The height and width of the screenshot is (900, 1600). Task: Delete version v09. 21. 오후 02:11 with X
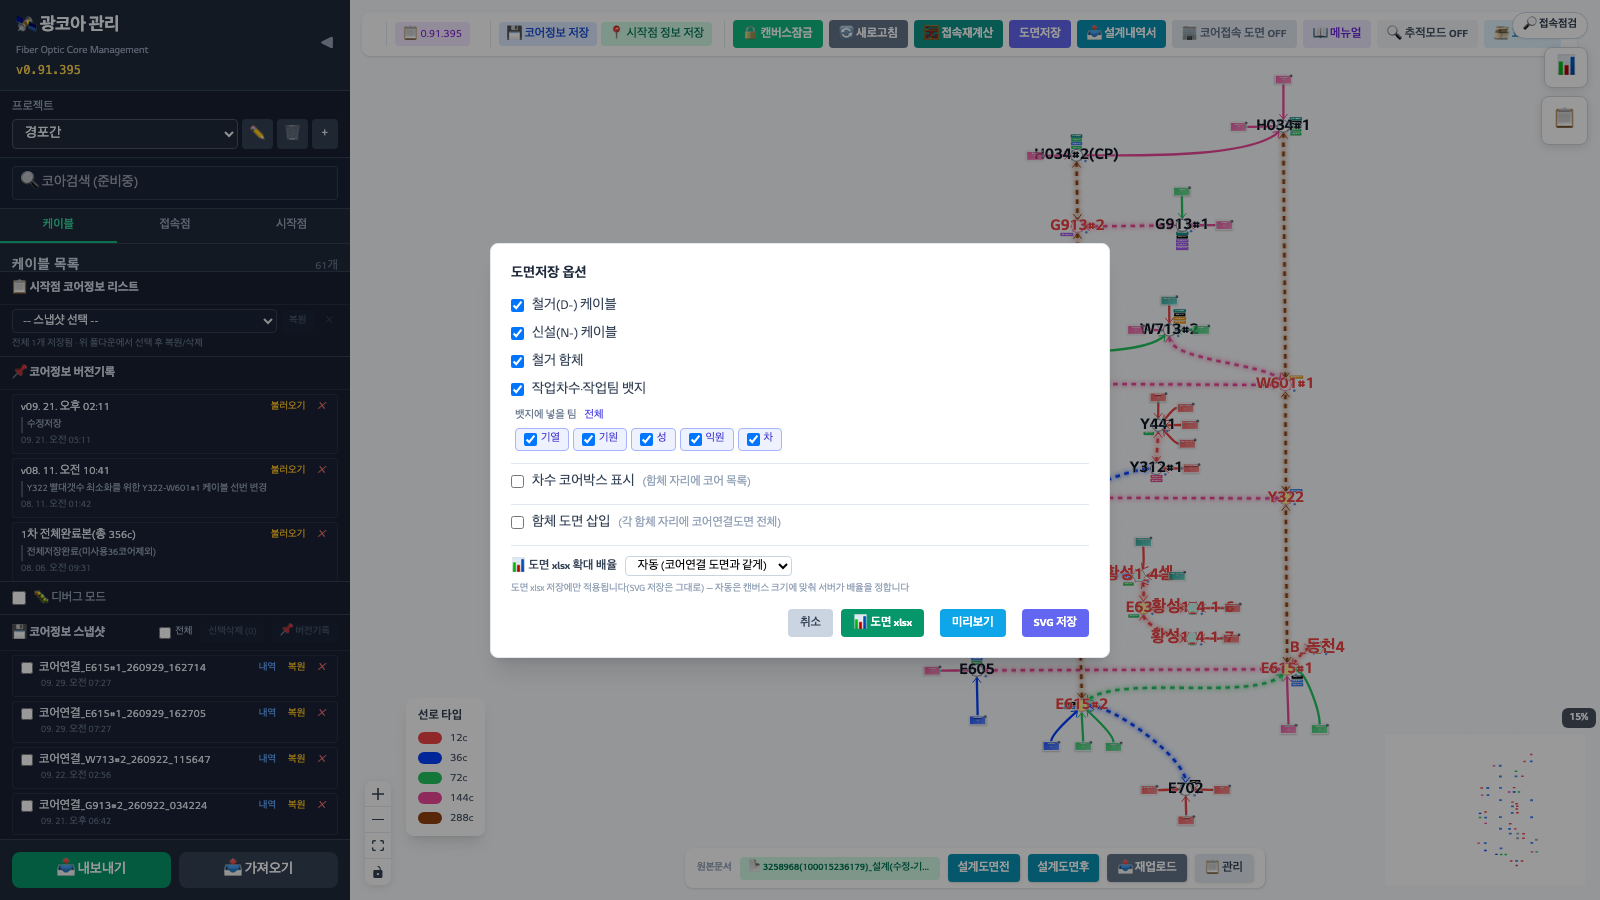pyautogui.click(x=322, y=405)
